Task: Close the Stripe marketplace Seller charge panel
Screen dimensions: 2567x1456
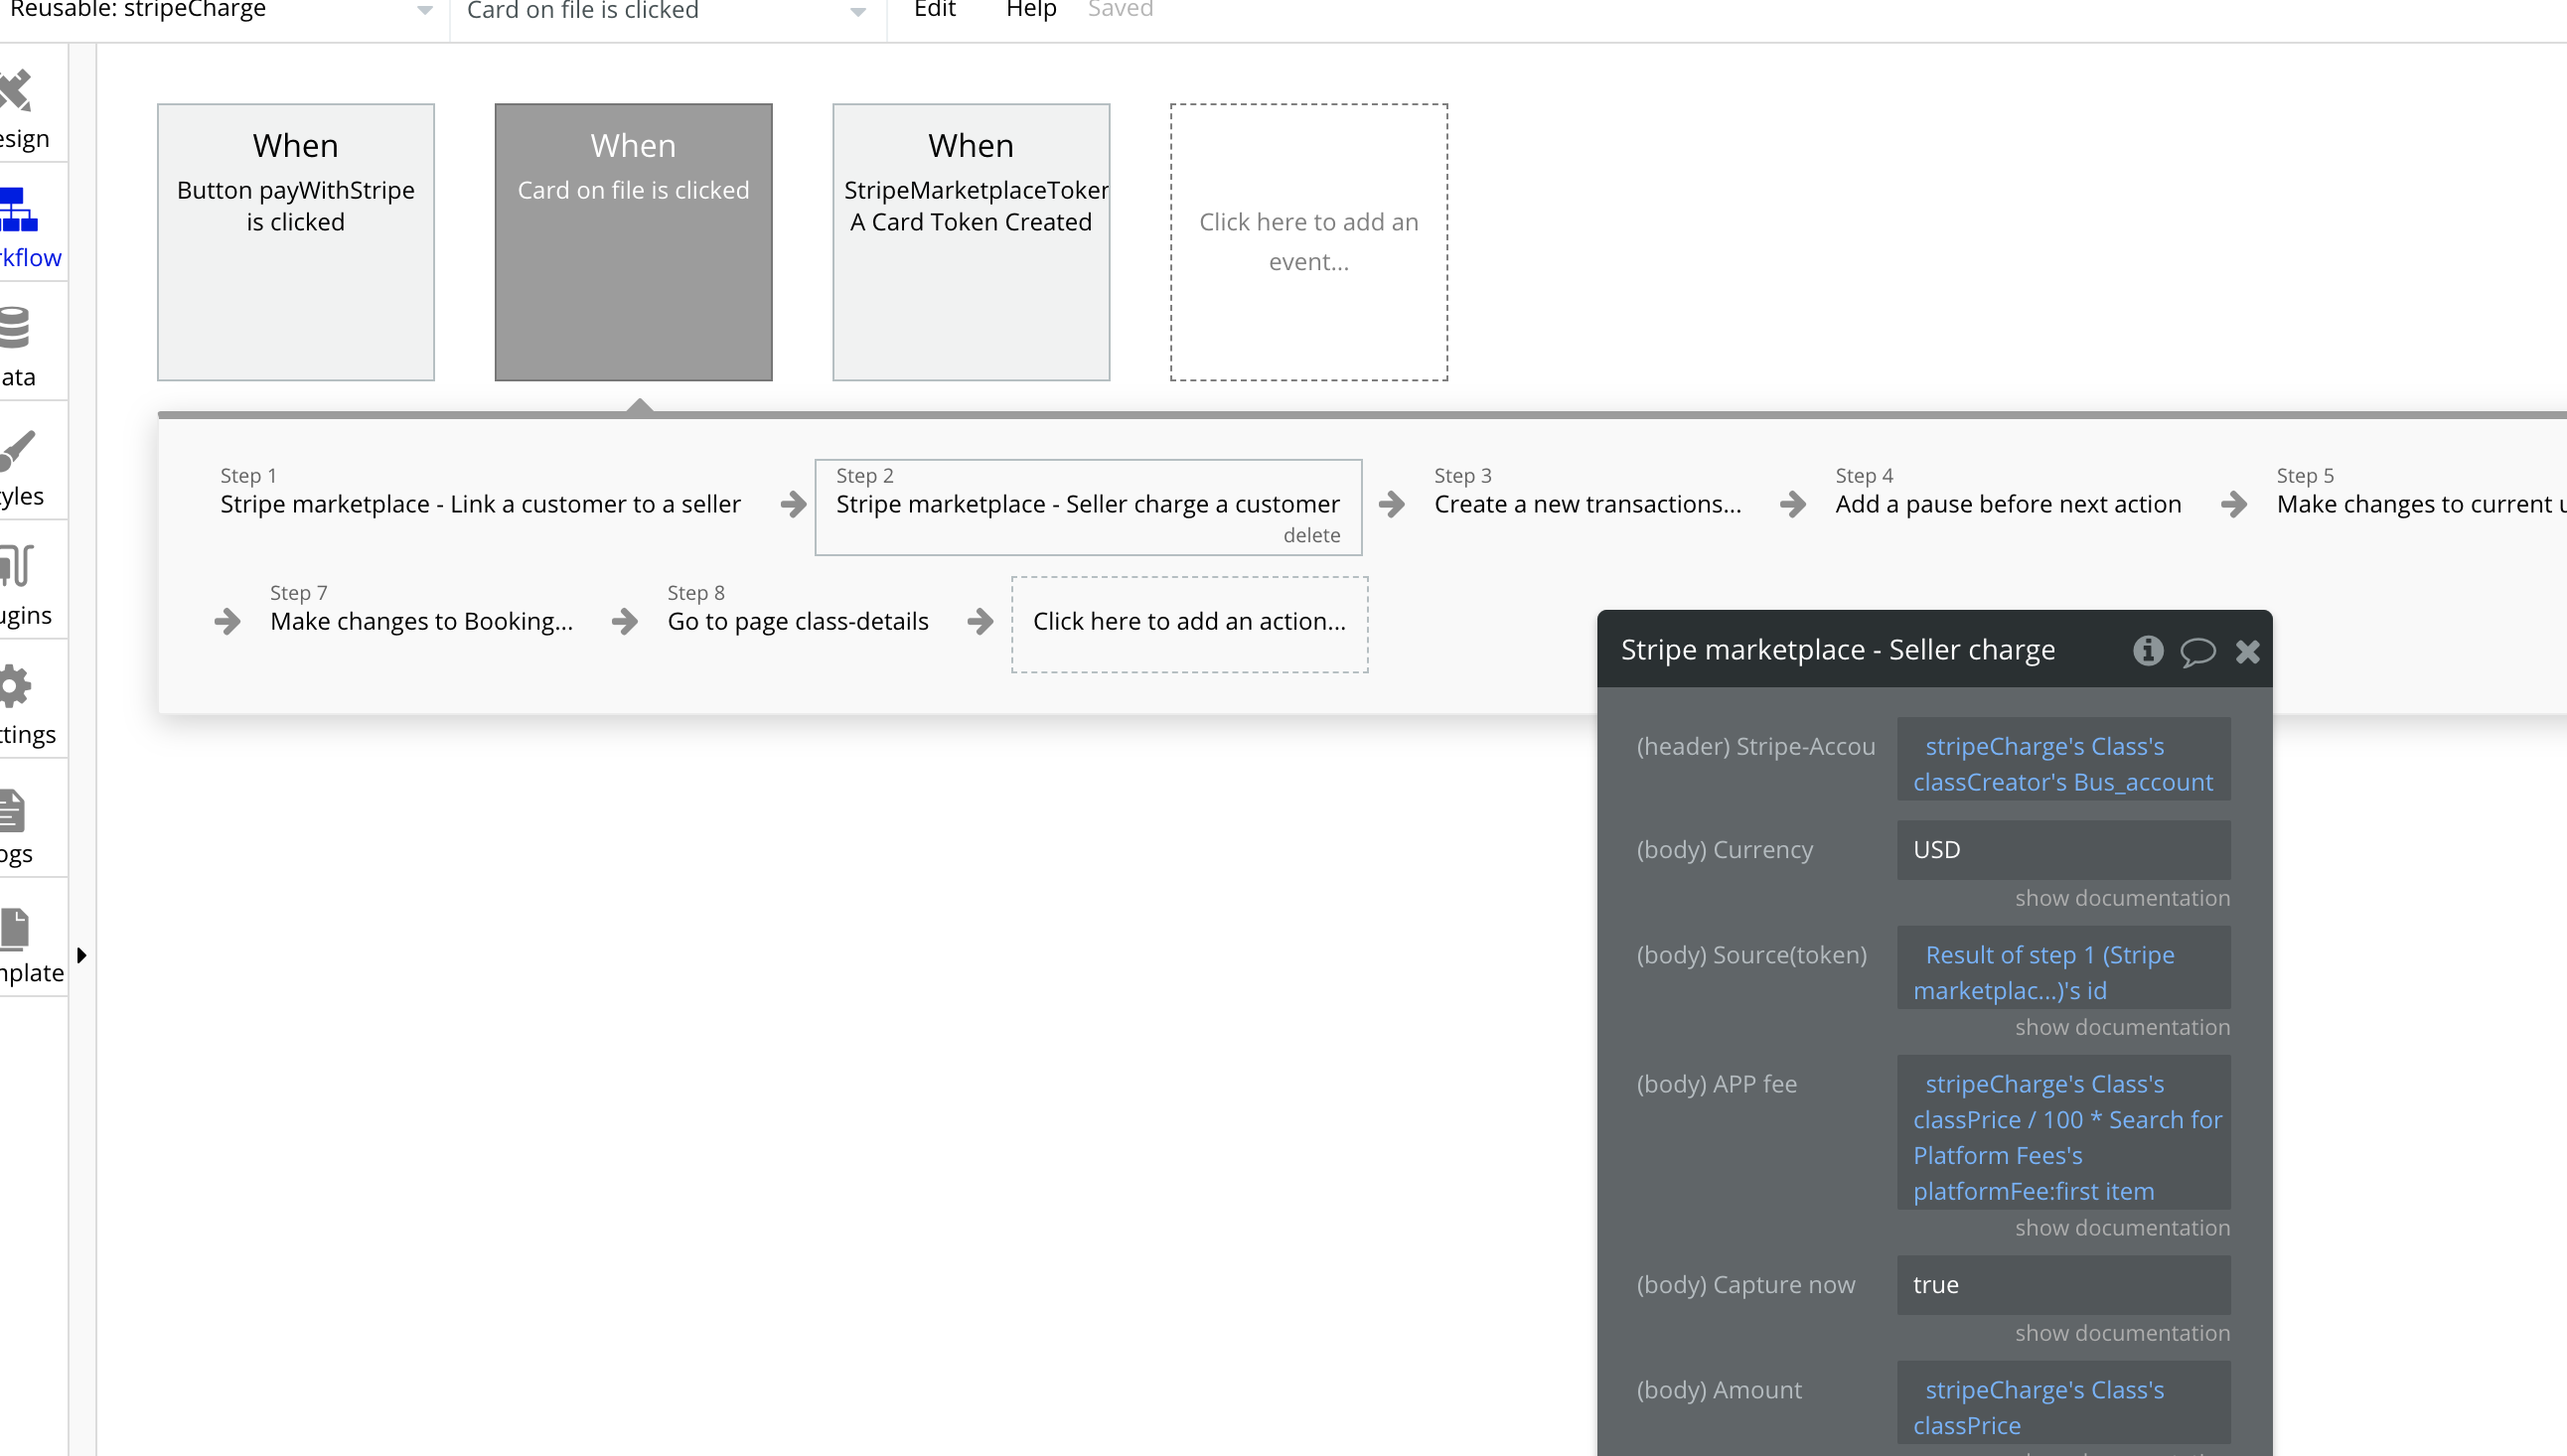Action: pos(2248,652)
